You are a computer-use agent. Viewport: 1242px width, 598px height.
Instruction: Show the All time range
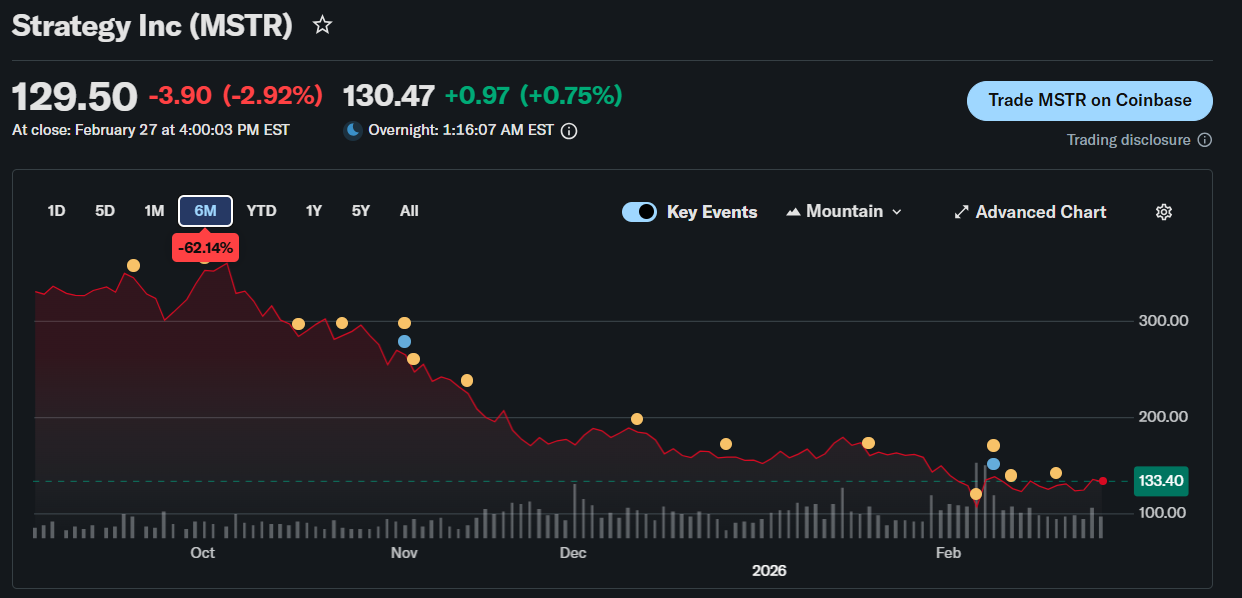(x=409, y=211)
